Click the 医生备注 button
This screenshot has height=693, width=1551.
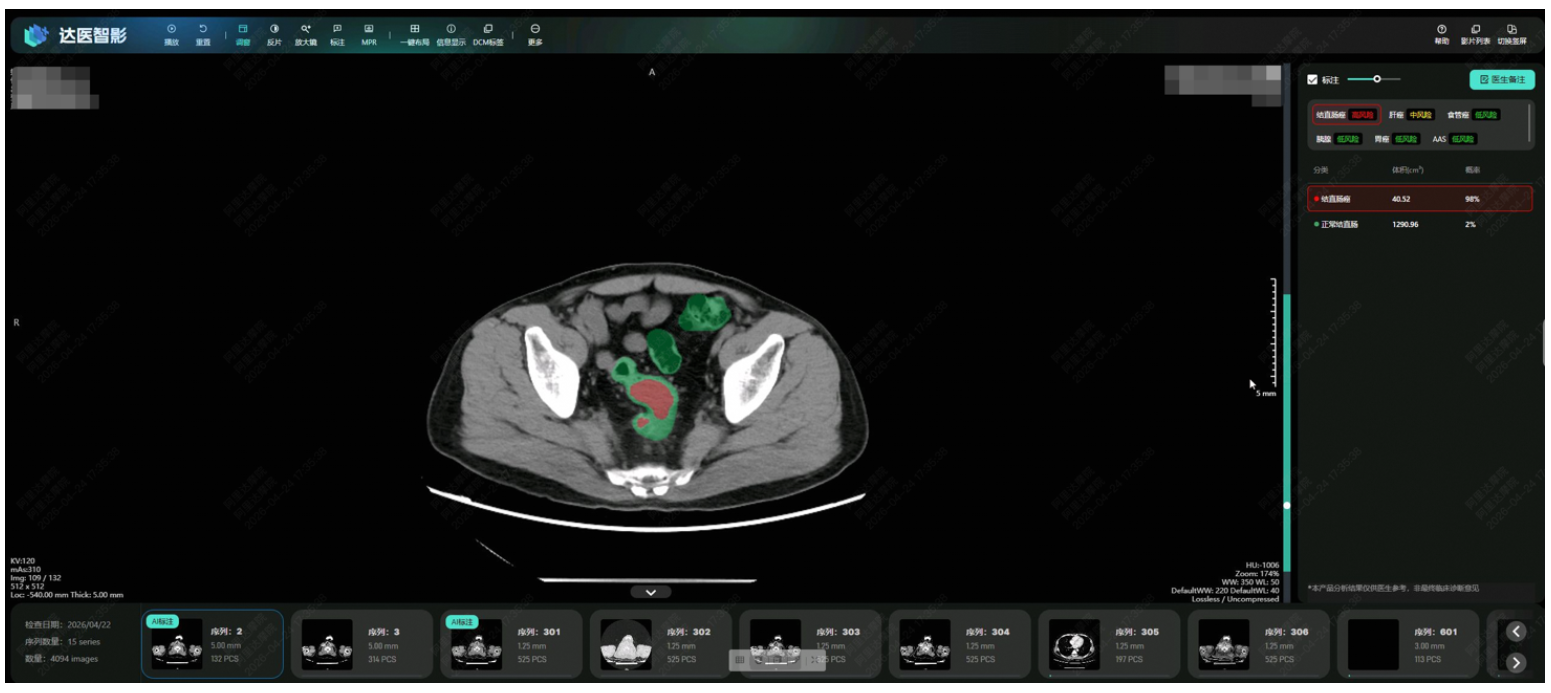coord(1501,79)
